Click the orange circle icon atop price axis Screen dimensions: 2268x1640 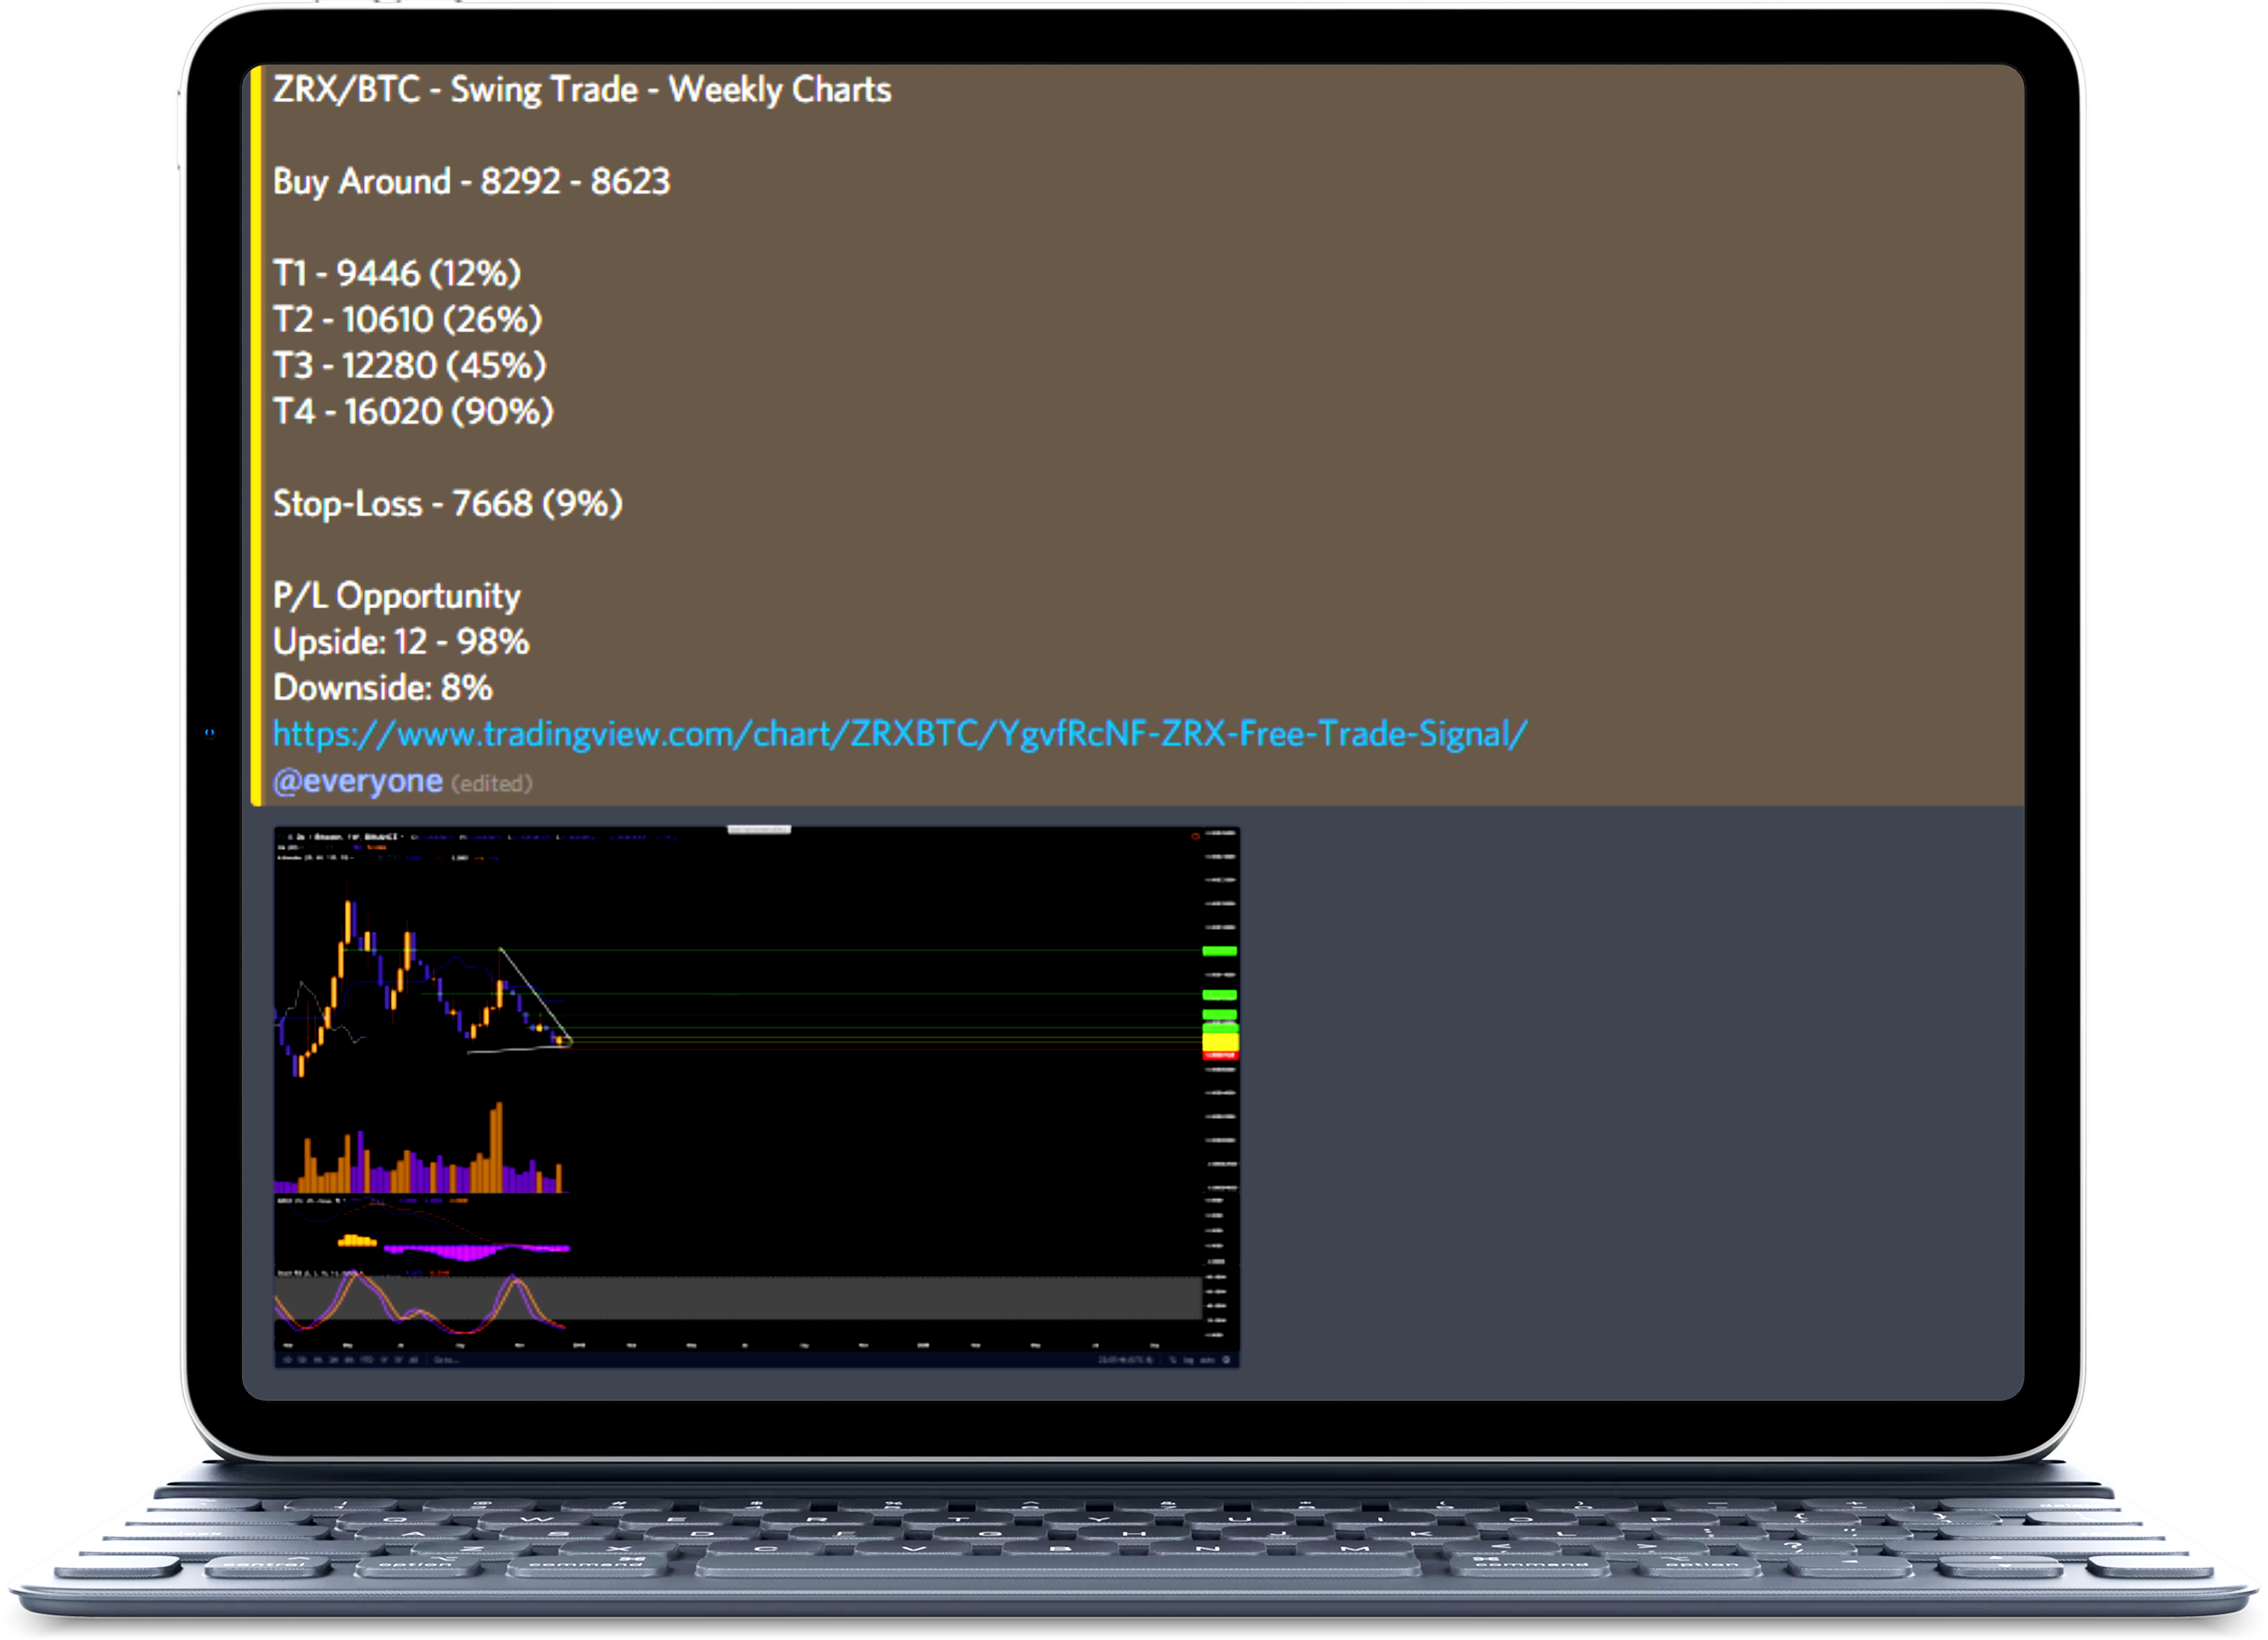(x=1195, y=836)
